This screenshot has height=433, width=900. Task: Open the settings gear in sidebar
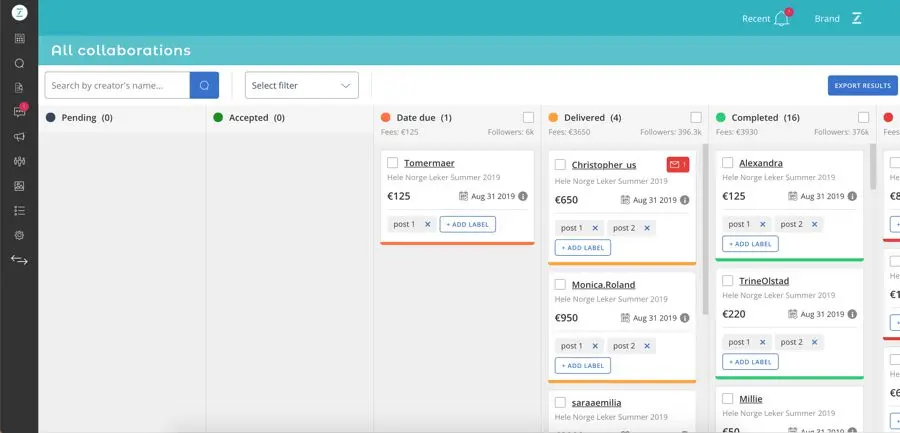[19, 235]
